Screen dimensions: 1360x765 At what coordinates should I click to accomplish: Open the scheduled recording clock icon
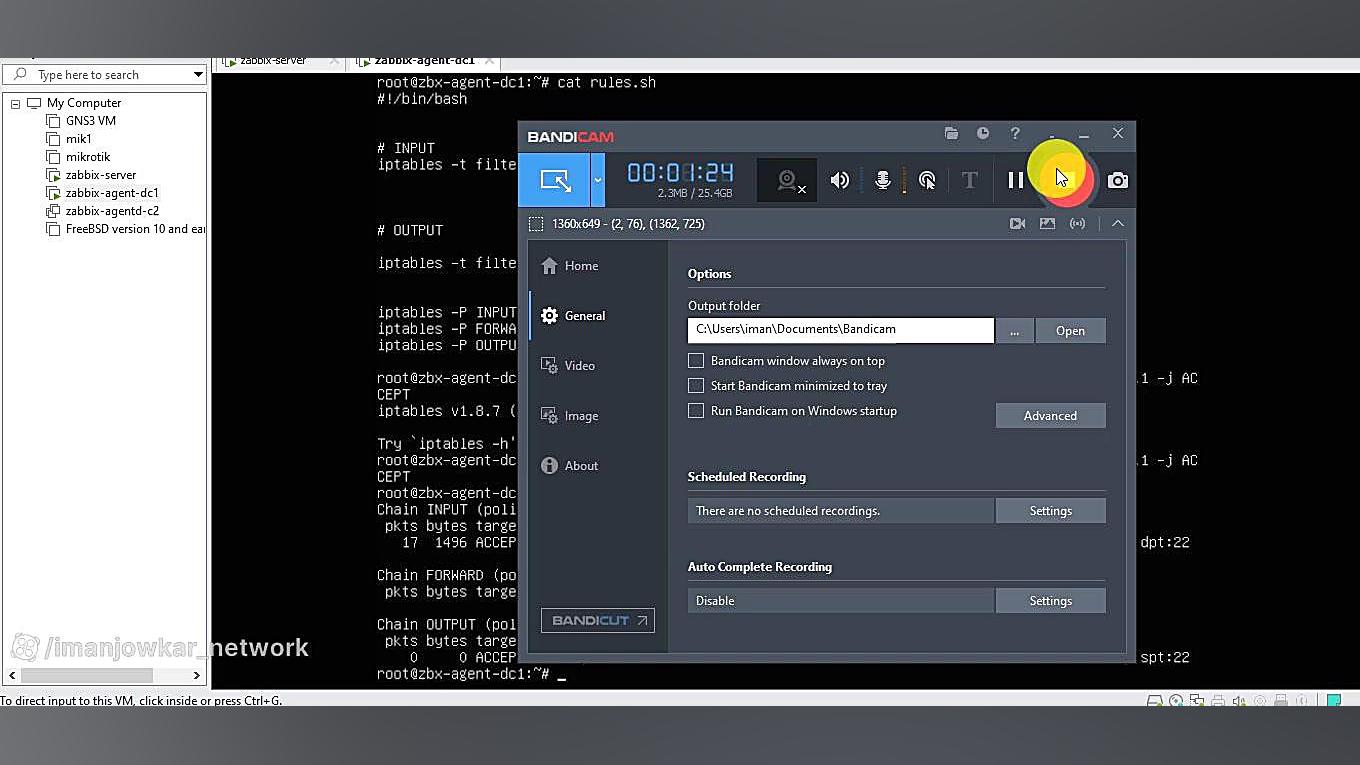pos(983,133)
